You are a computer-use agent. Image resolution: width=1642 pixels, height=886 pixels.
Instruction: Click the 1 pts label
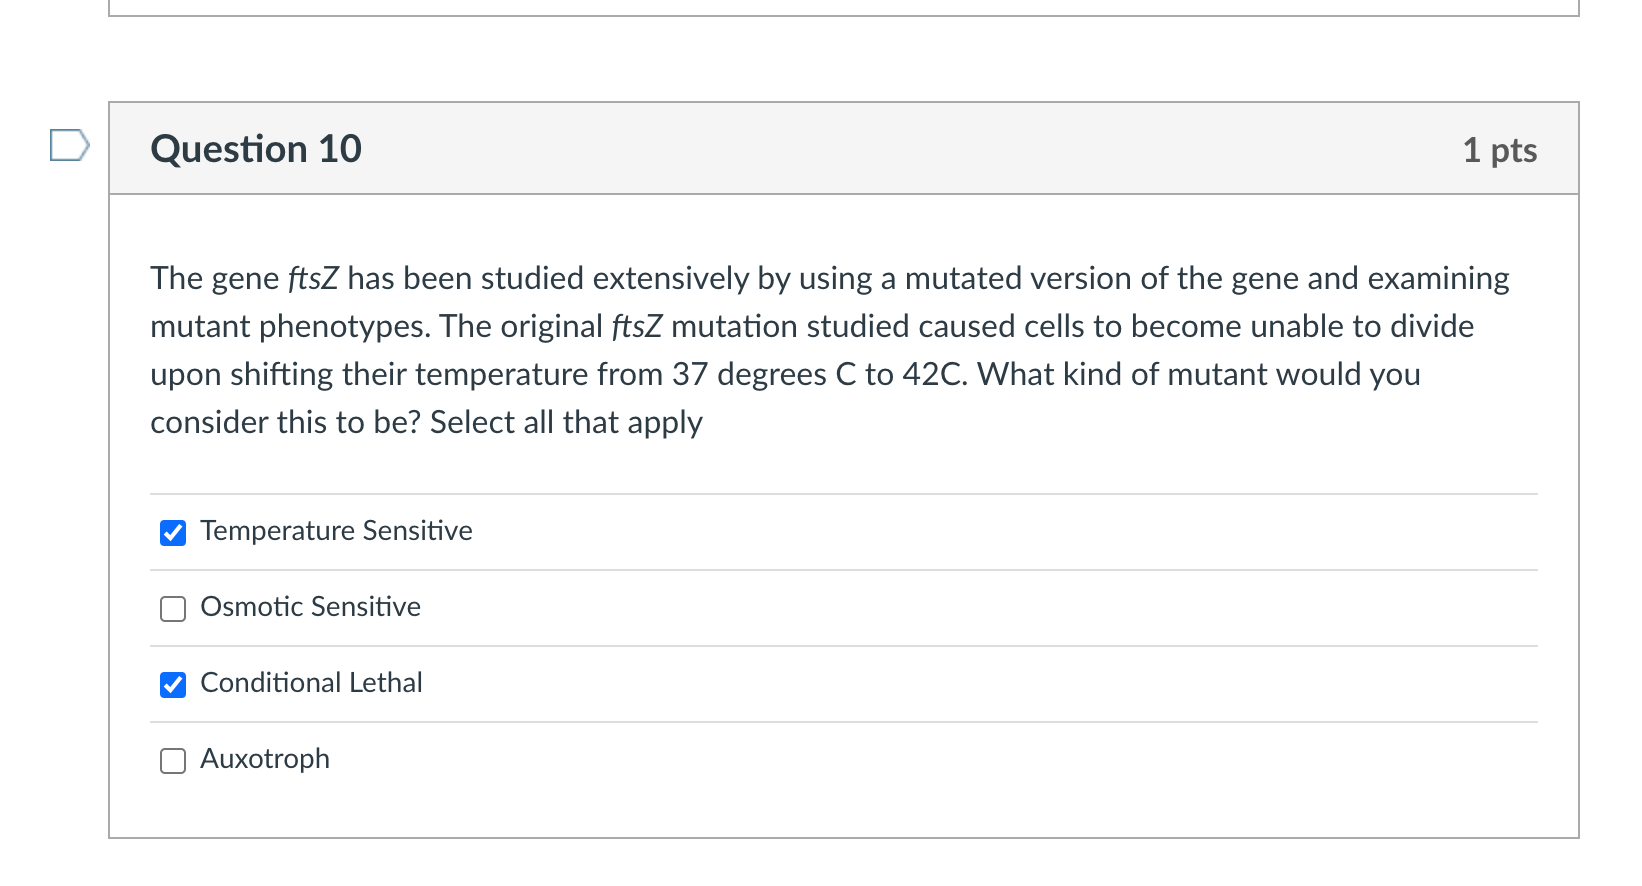tap(1500, 149)
